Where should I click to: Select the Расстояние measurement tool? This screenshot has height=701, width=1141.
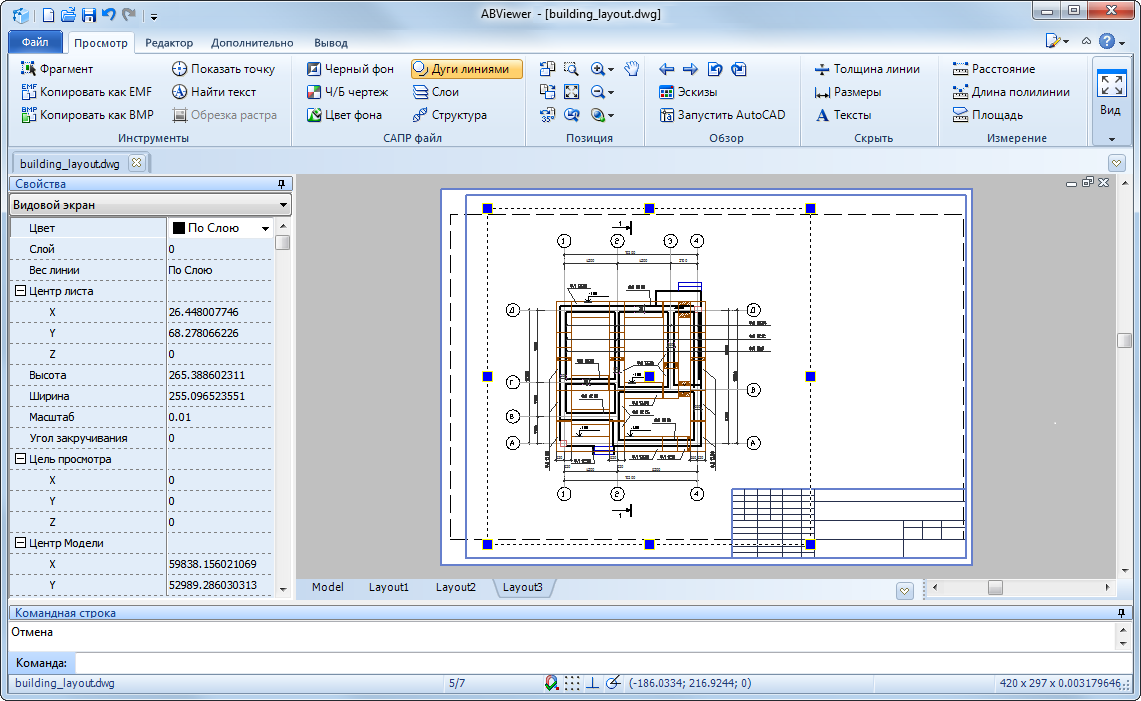[993, 69]
